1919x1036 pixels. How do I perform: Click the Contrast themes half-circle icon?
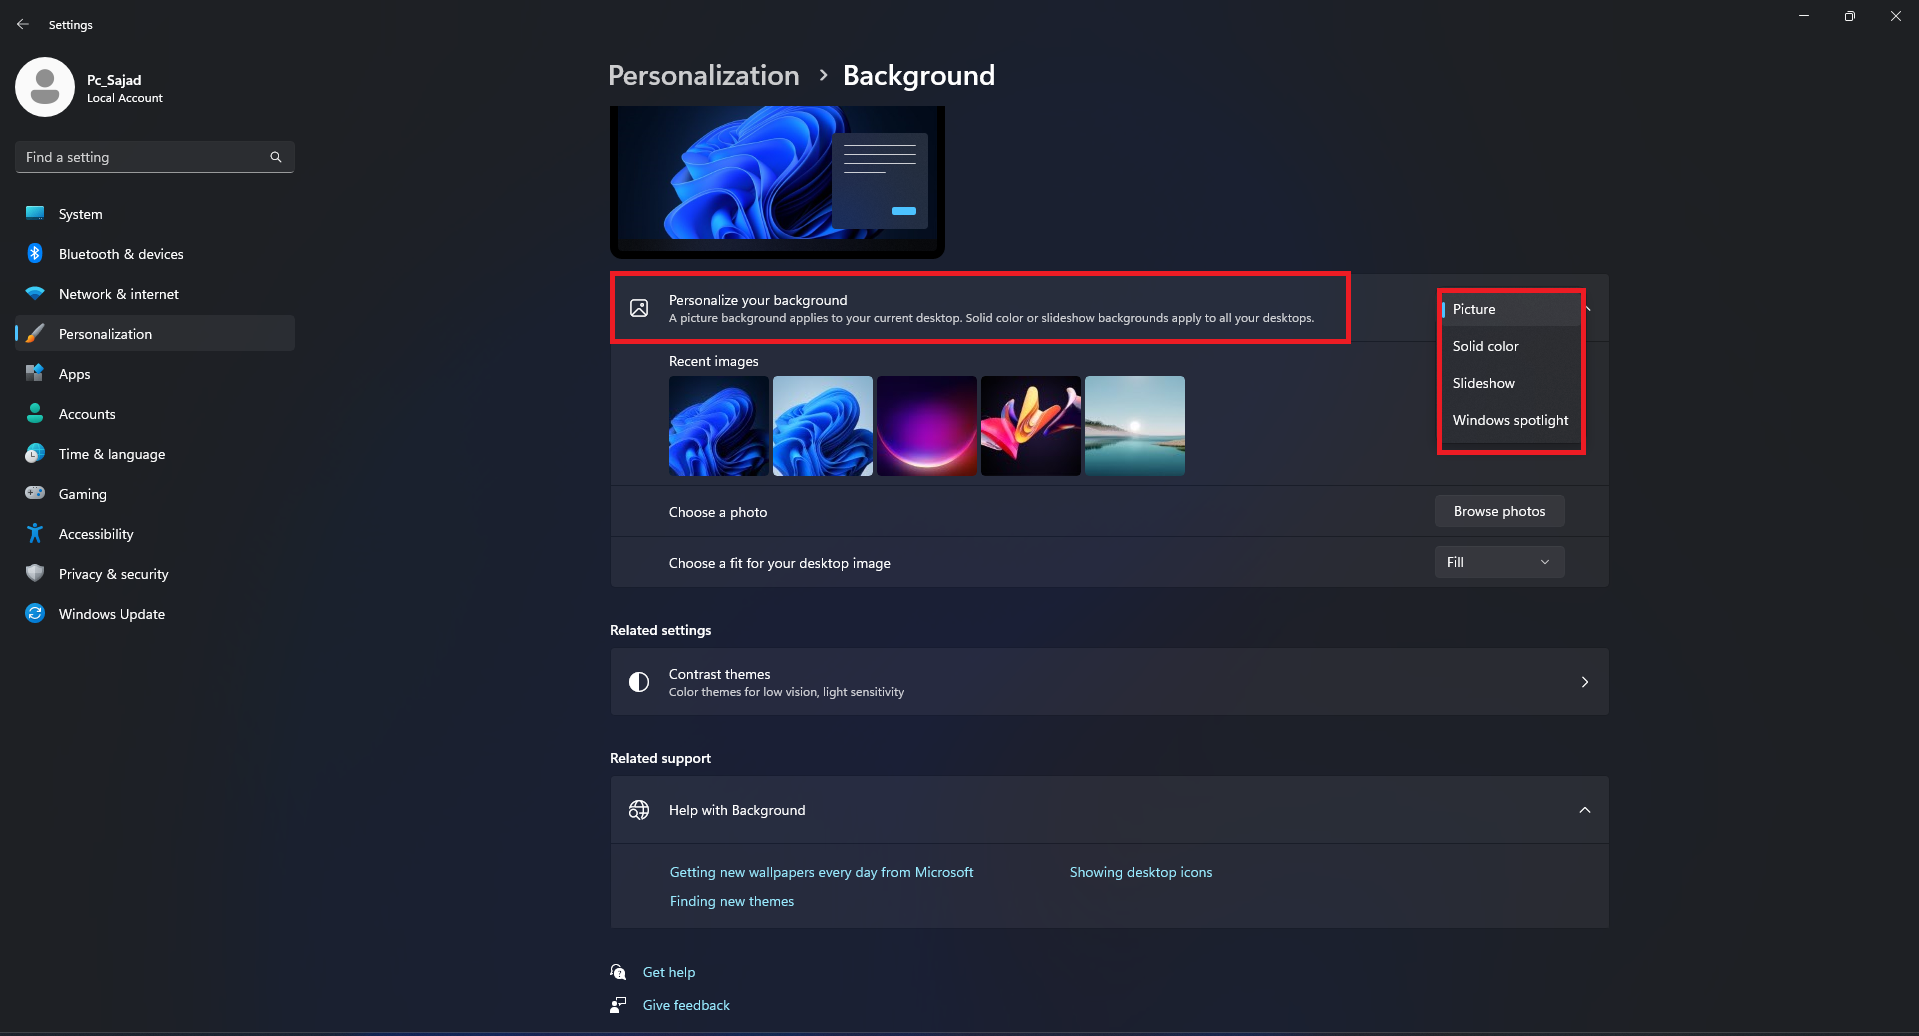click(639, 682)
